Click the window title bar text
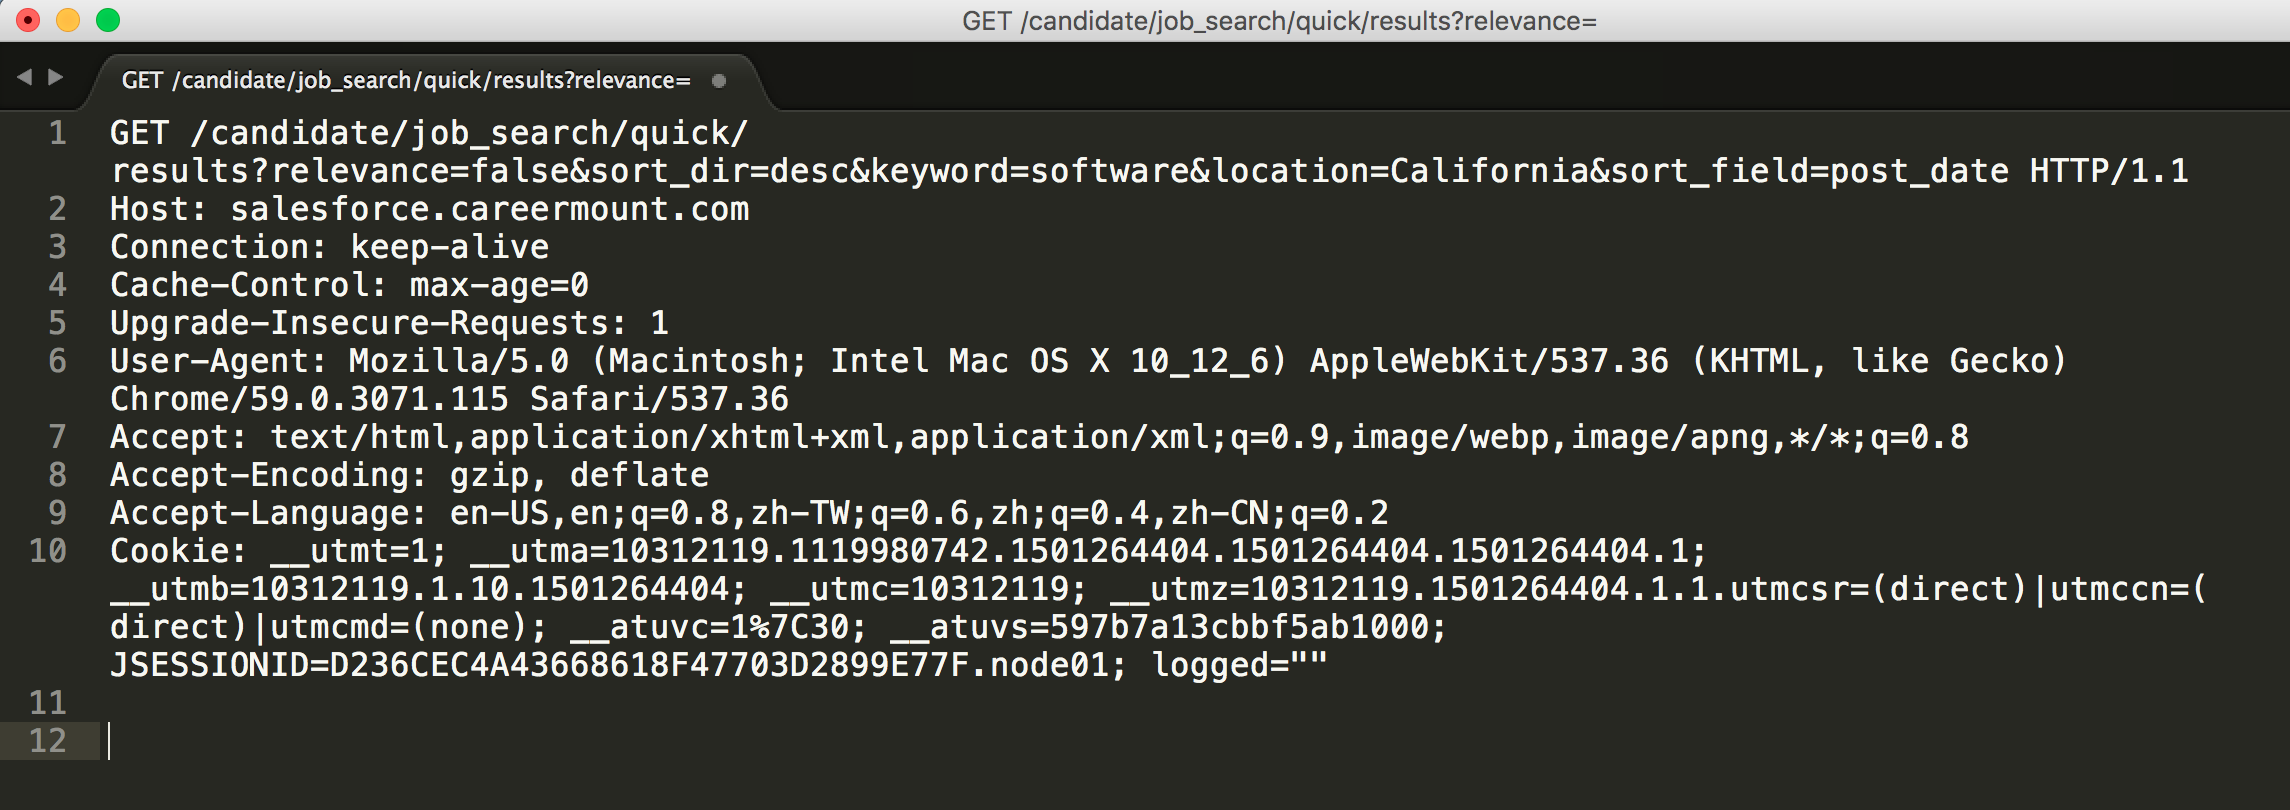This screenshot has width=2290, height=810. pyautogui.click(x=1279, y=21)
